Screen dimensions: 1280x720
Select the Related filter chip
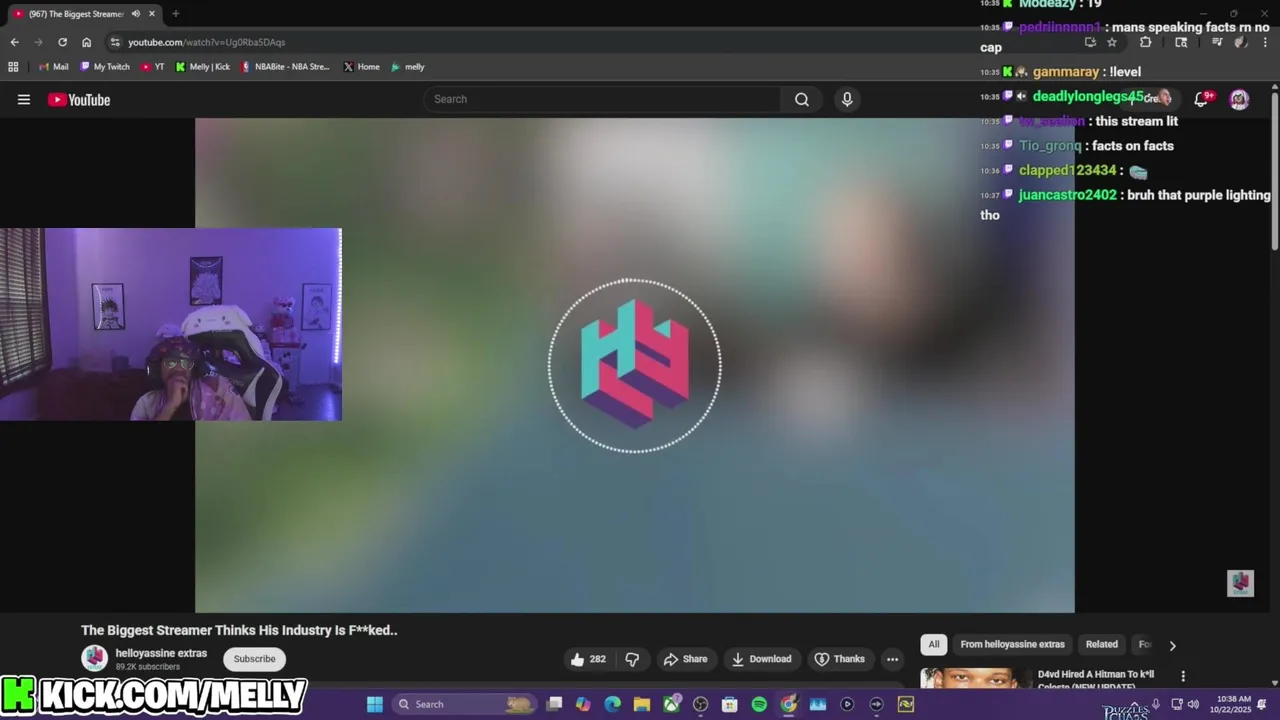coord(1102,644)
